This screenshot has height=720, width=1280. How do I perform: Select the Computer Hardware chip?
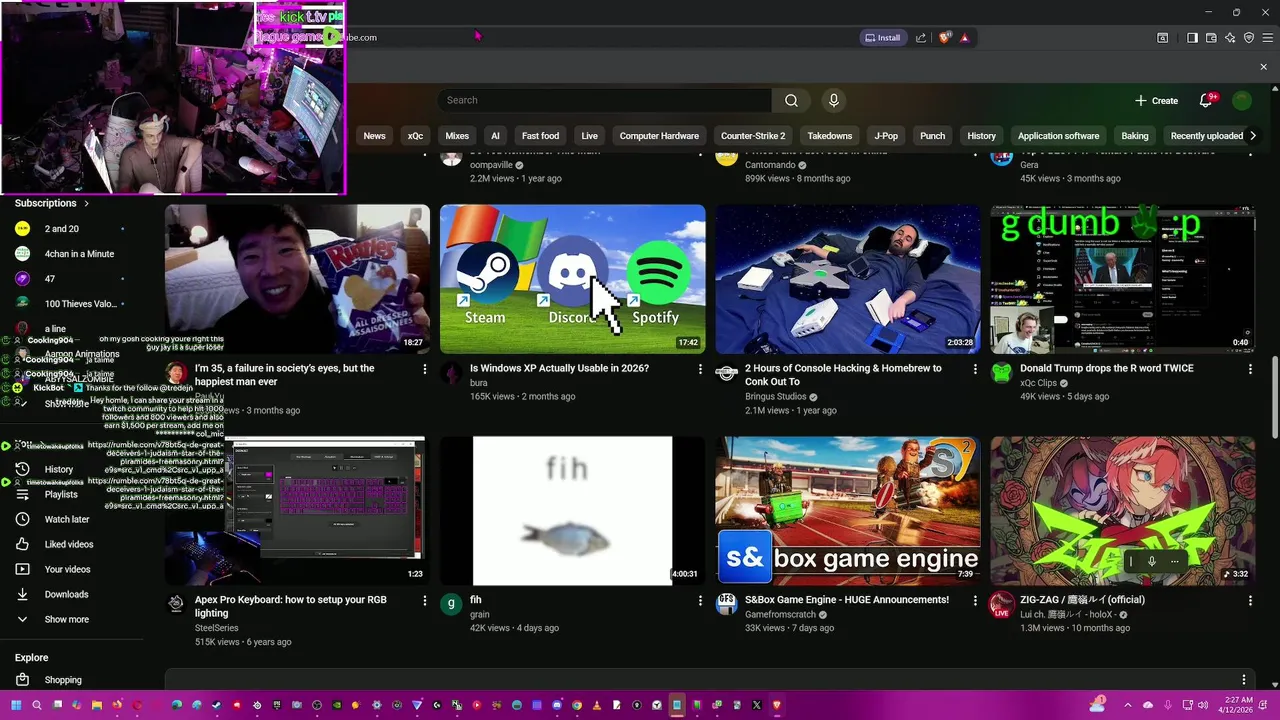coord(659,136)
